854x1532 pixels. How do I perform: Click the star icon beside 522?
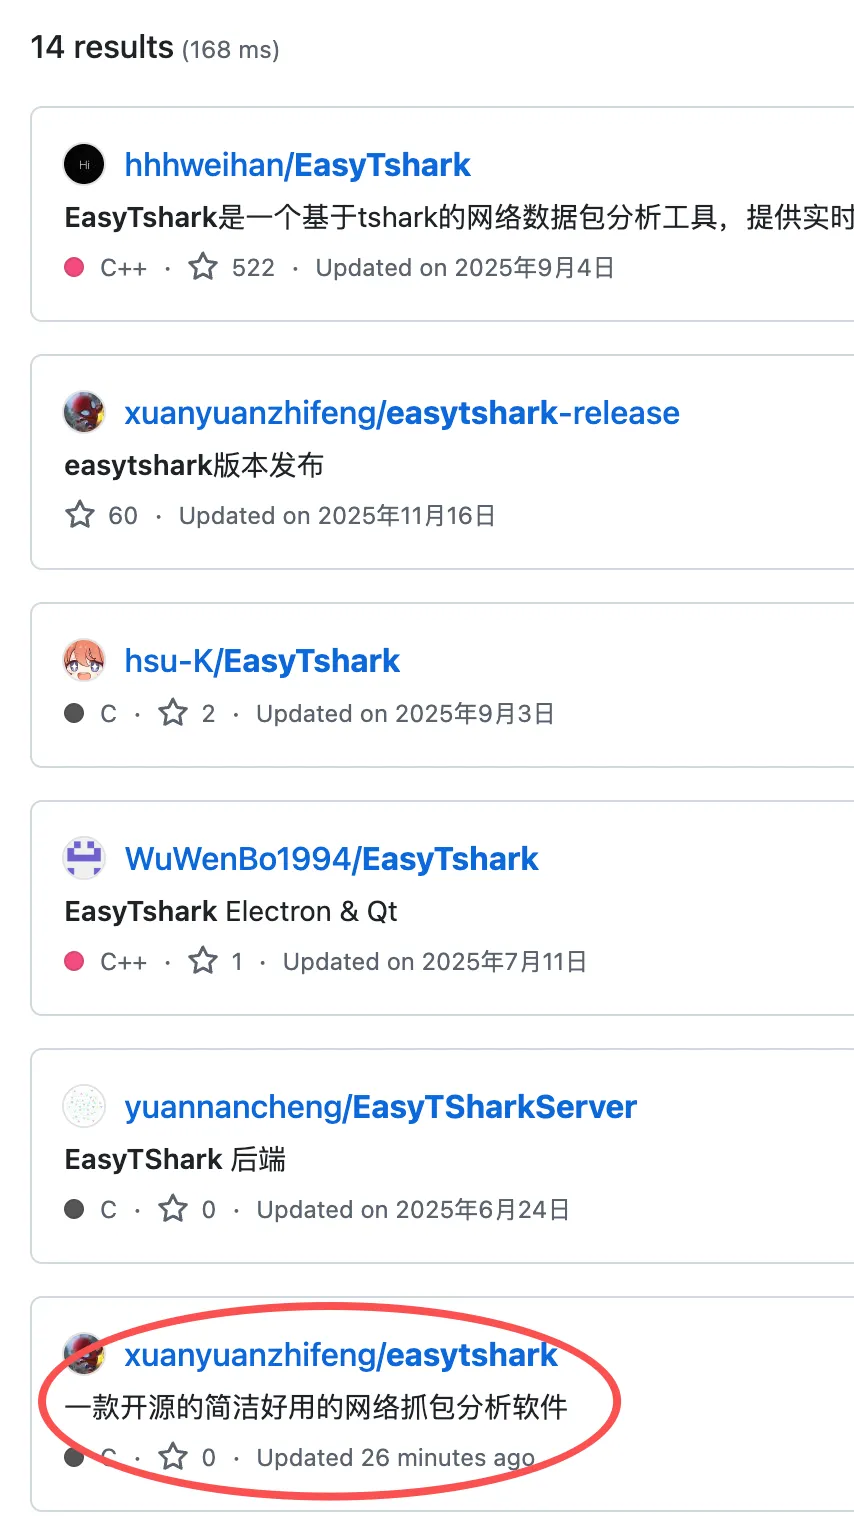click(x=203, y=267)
